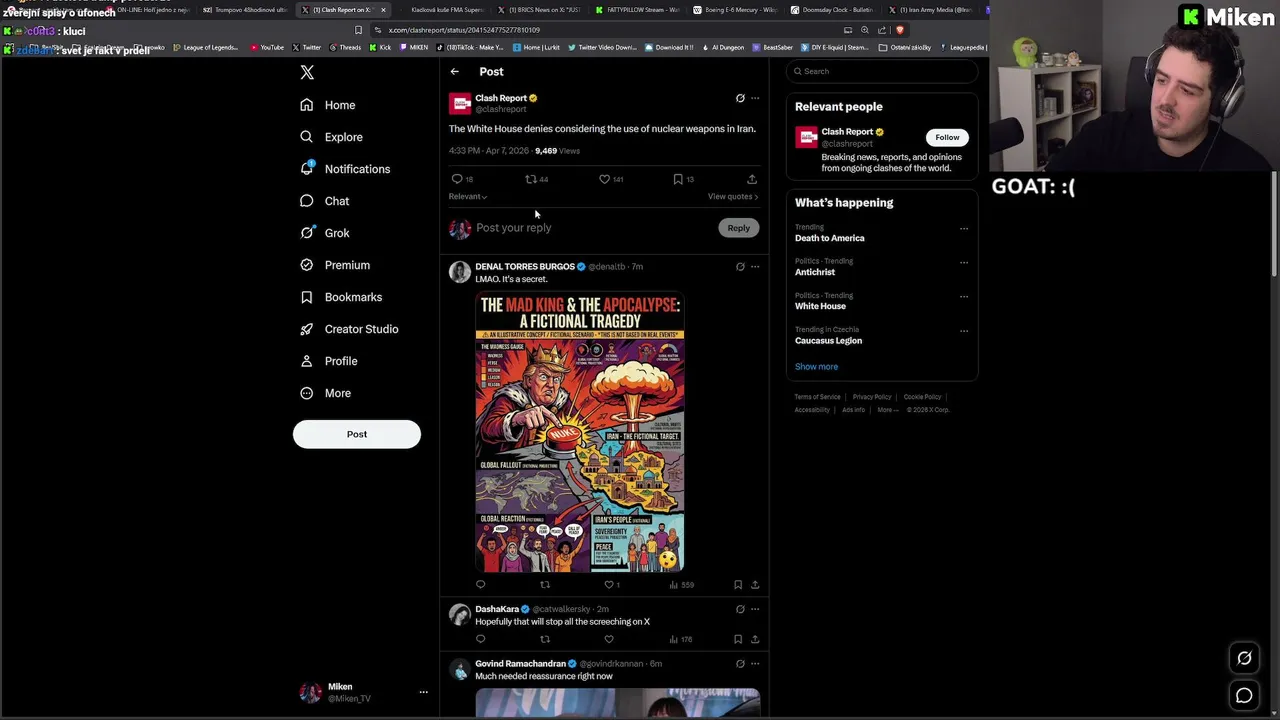This screenshot has width=1280, height=720.
Task: Open the More menu in sidebar
Action: [x=325, y=393]
